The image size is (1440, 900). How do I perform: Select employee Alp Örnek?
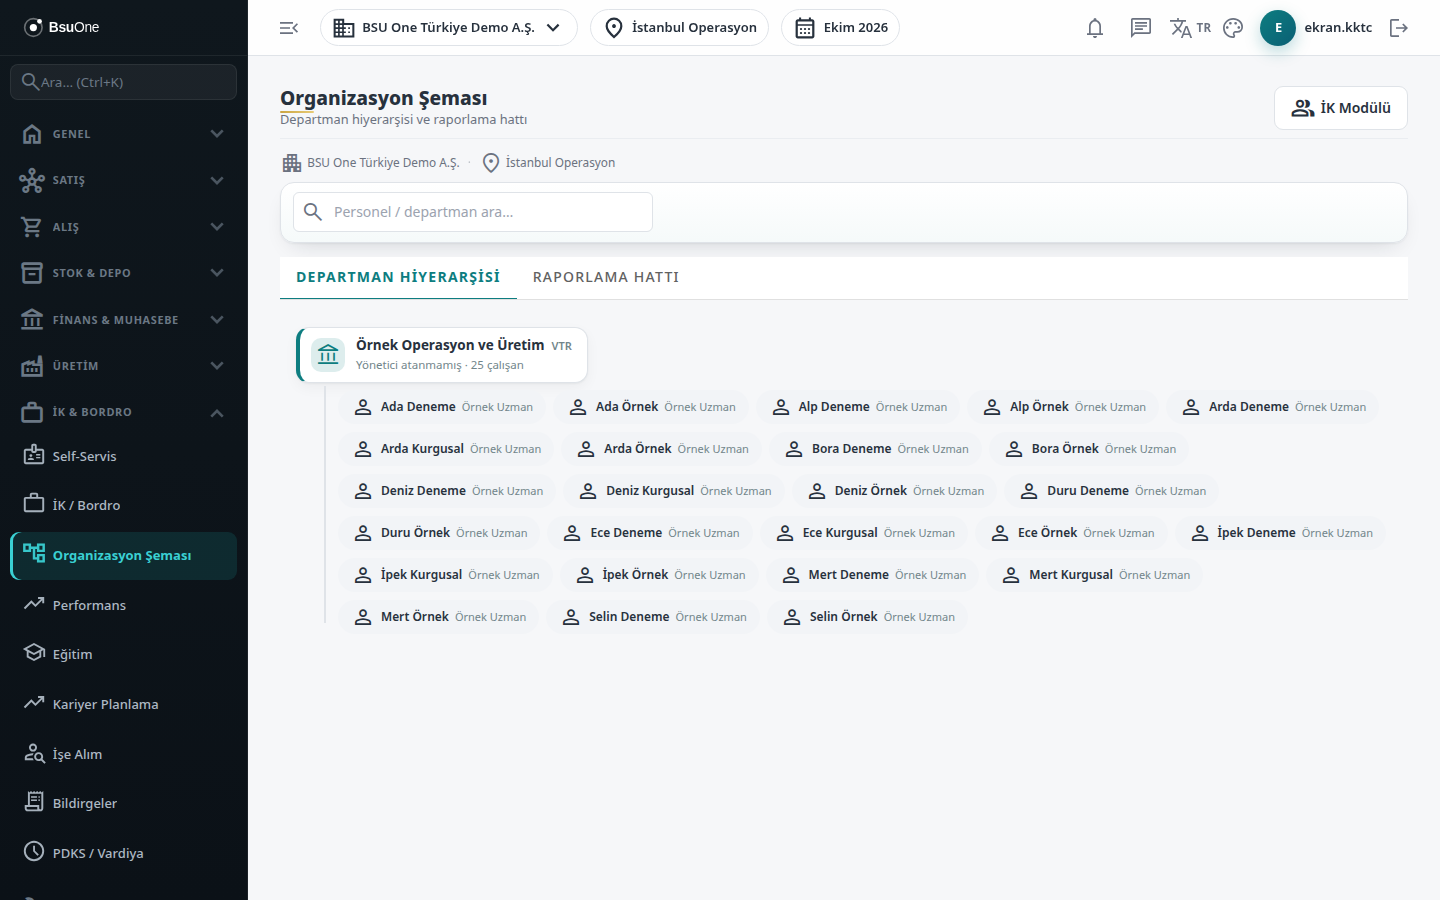pyautogui.click(x=1064, y=407)
